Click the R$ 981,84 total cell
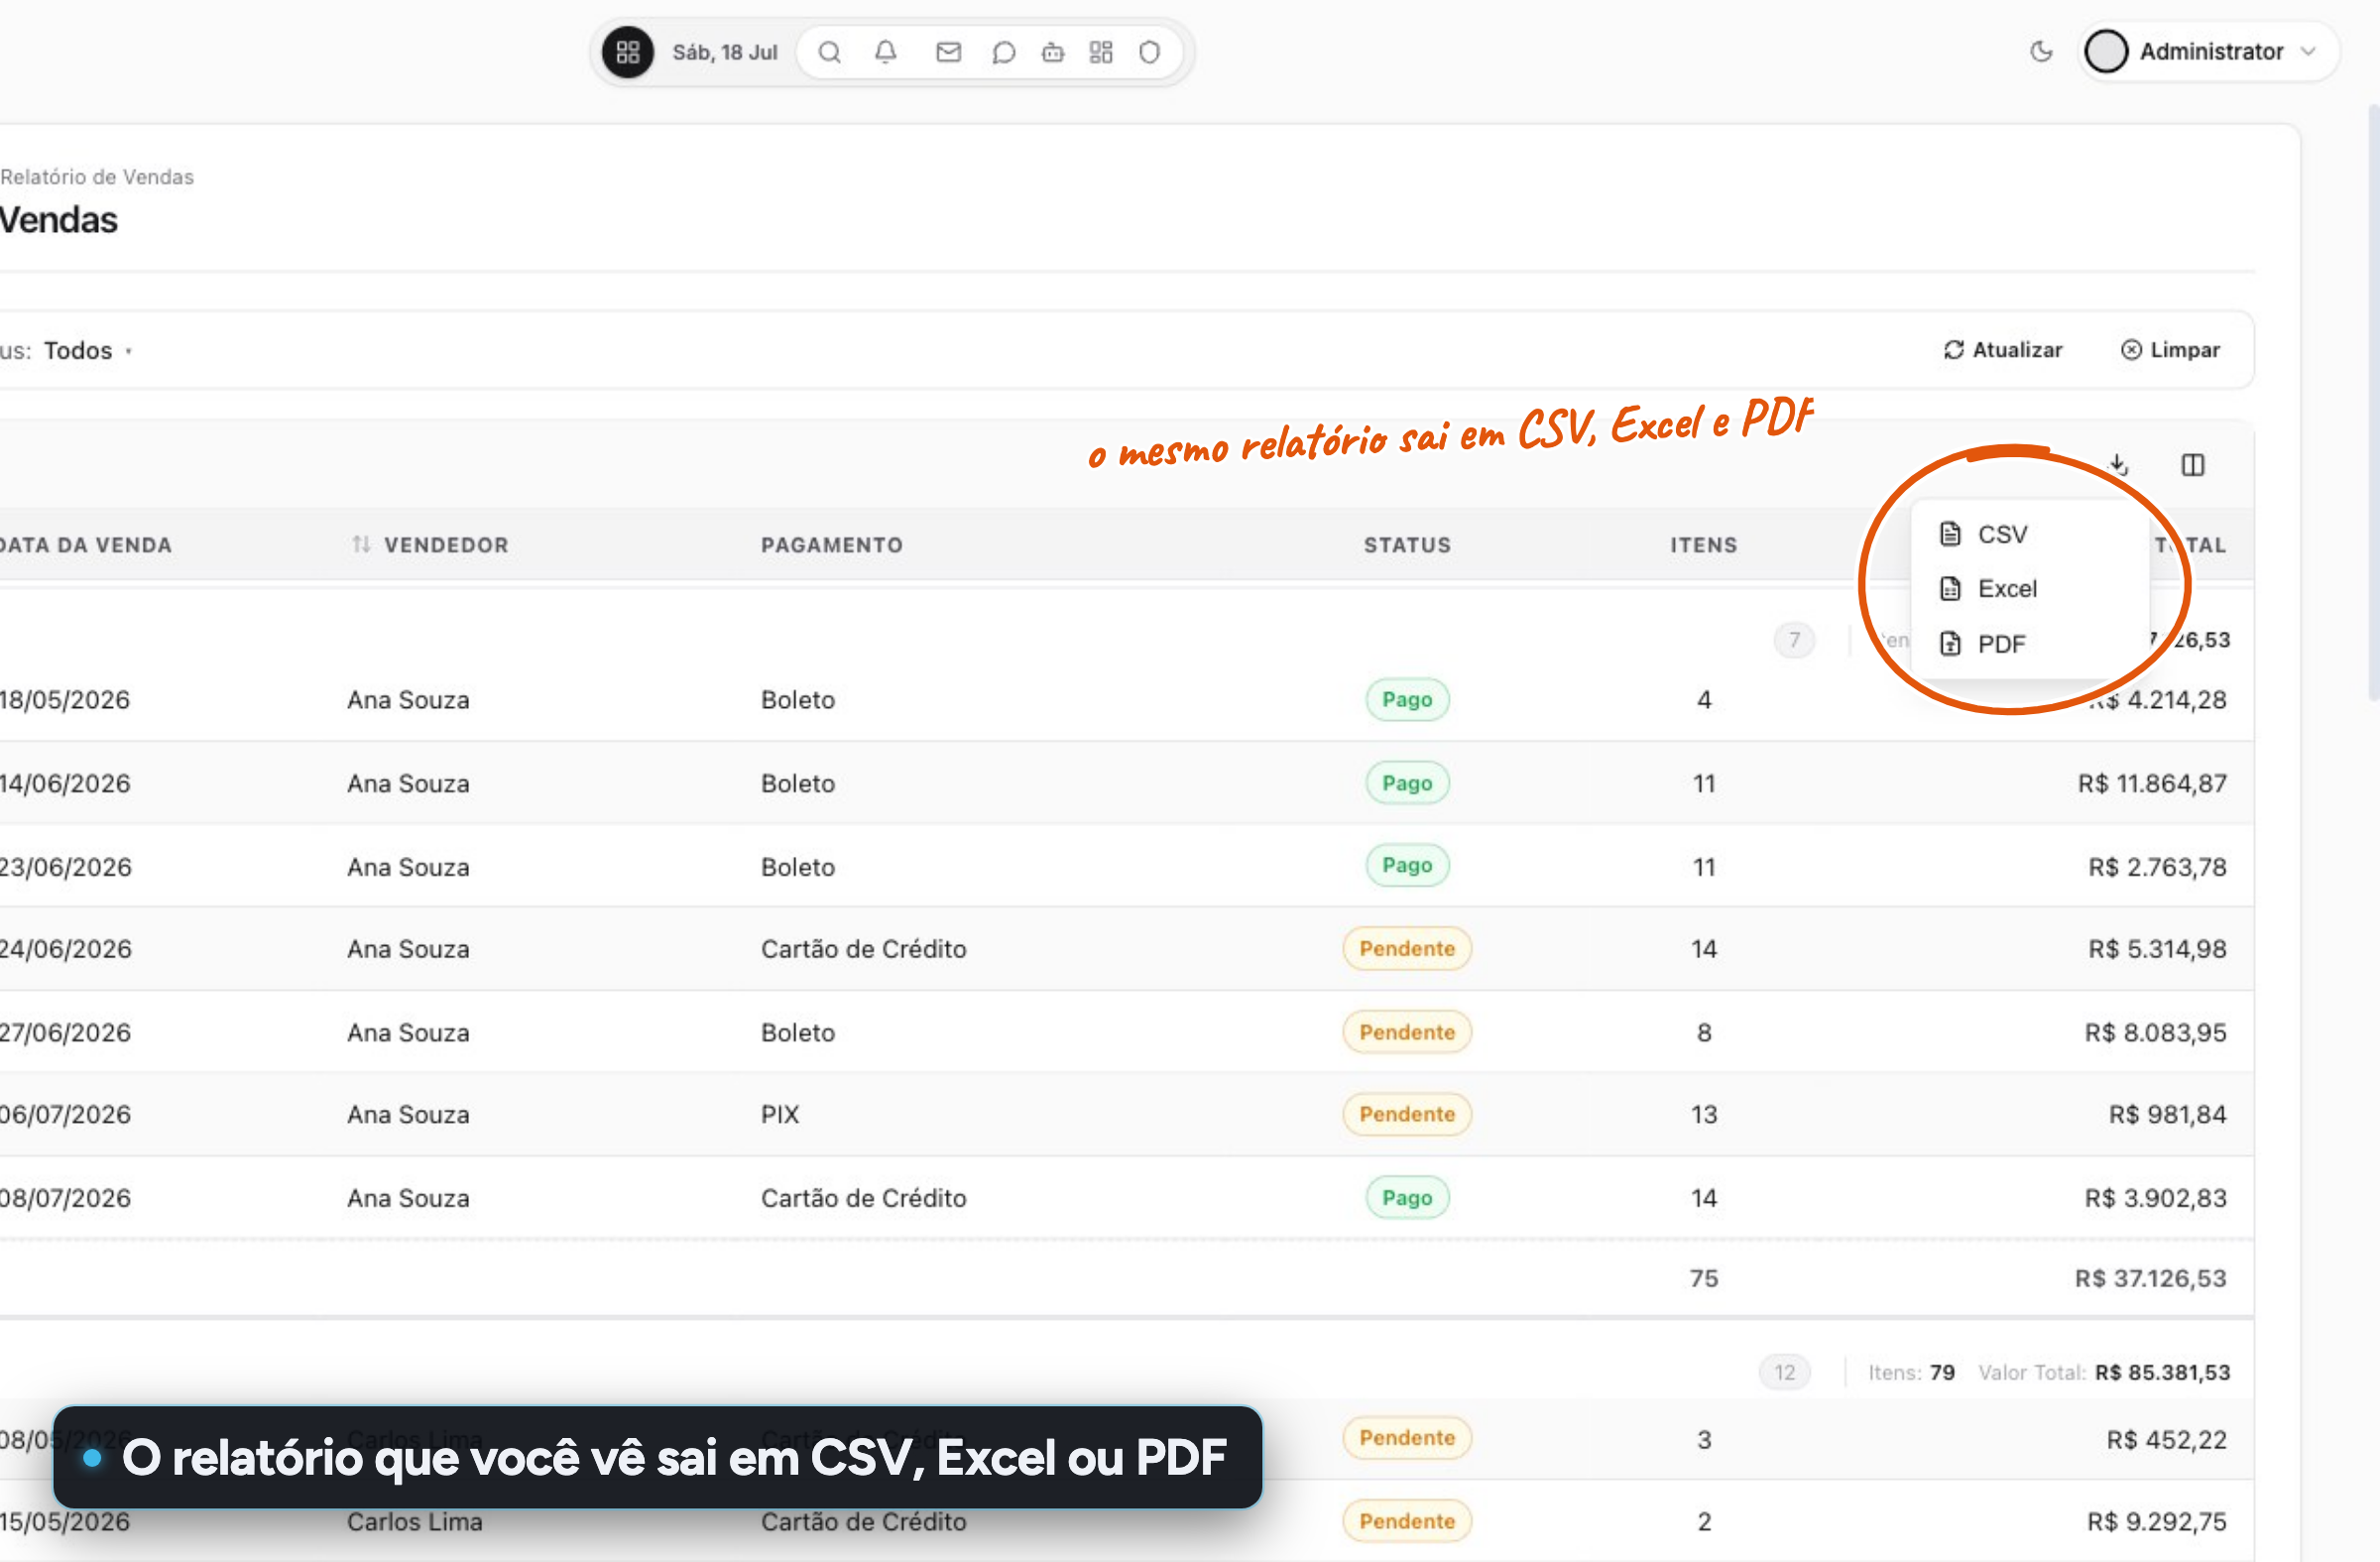The image size is (2380, 1562). point(2167,1114)
